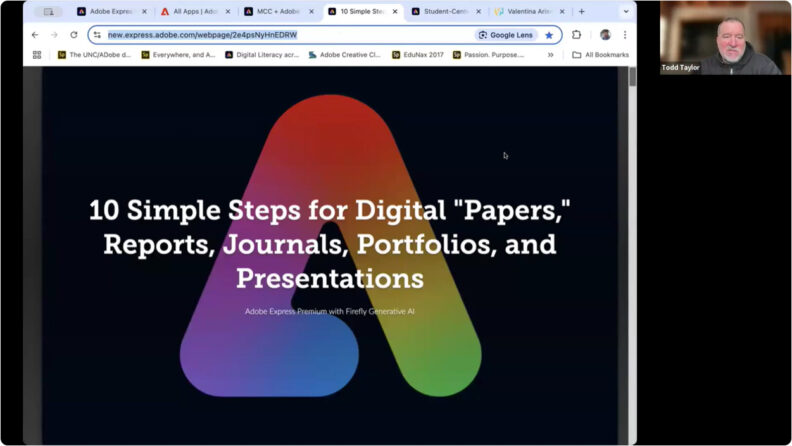
Task: Close the 10 Simple Steps tab
Action: [x=395, y=11]
